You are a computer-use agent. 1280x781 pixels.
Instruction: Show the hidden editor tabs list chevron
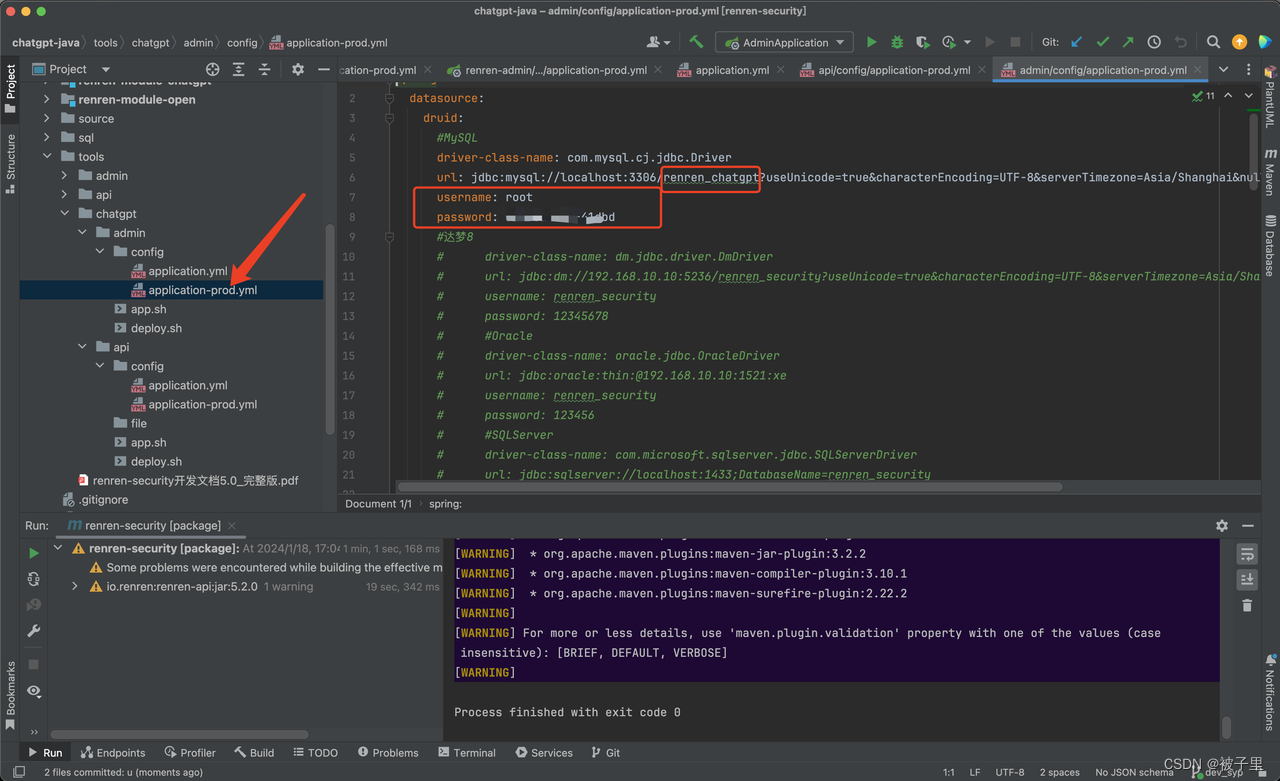tap(1223, 69)
